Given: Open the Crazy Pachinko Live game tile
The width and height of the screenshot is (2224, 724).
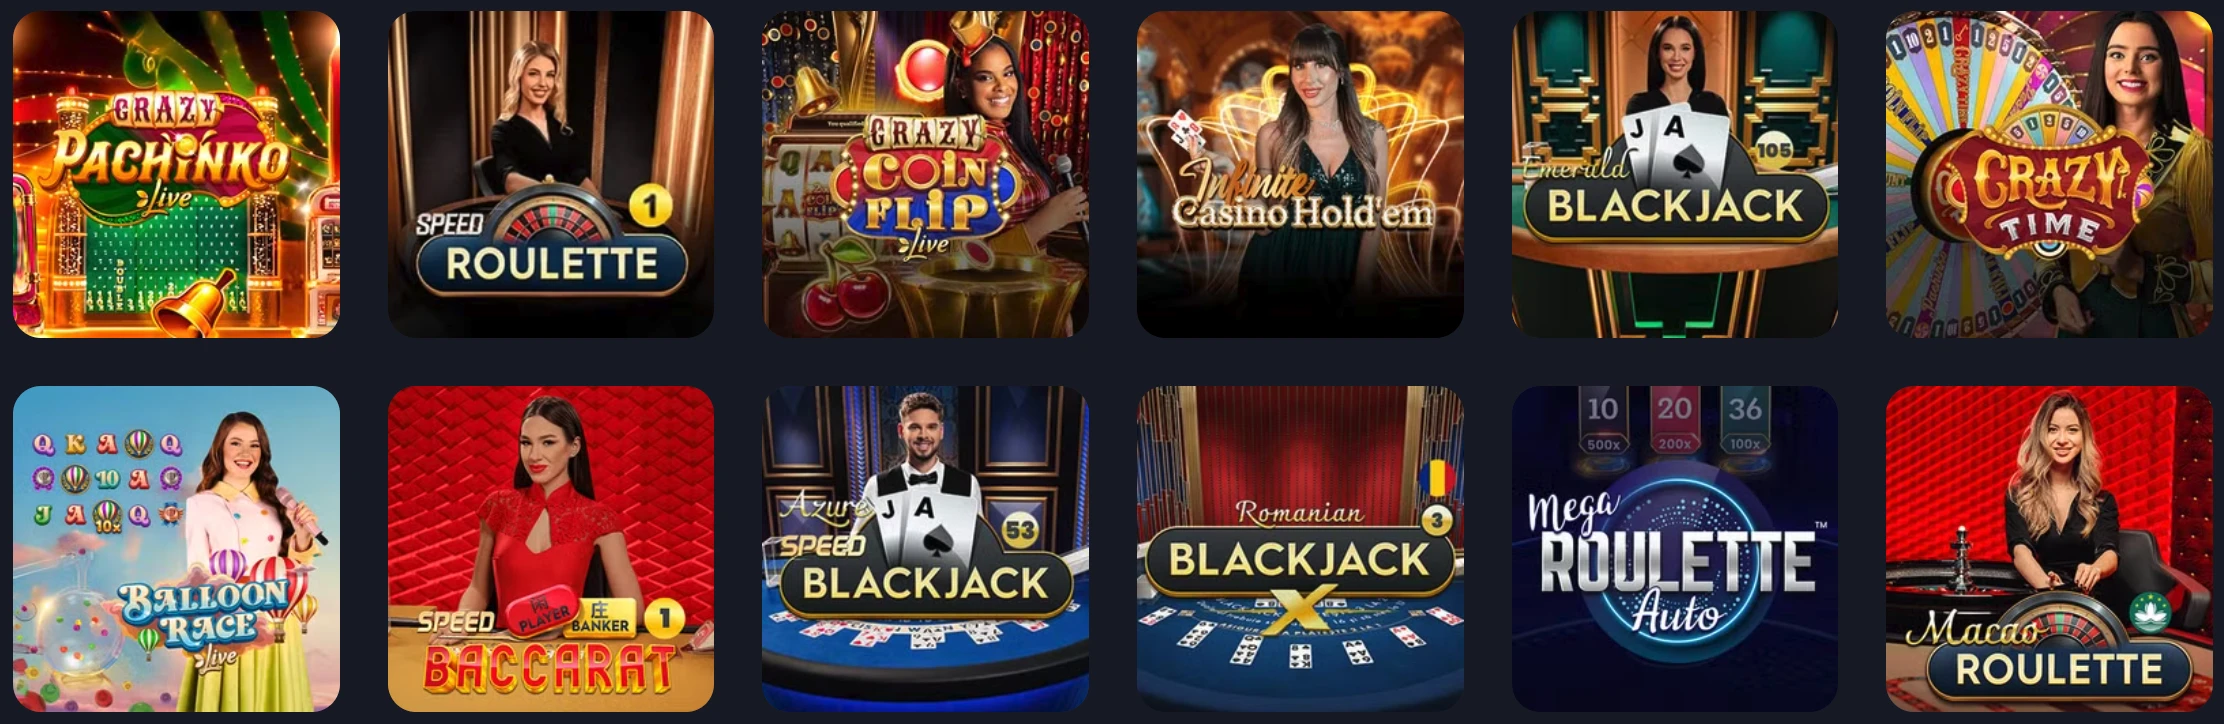Looking at the screenshot, I should click(176, 174).
